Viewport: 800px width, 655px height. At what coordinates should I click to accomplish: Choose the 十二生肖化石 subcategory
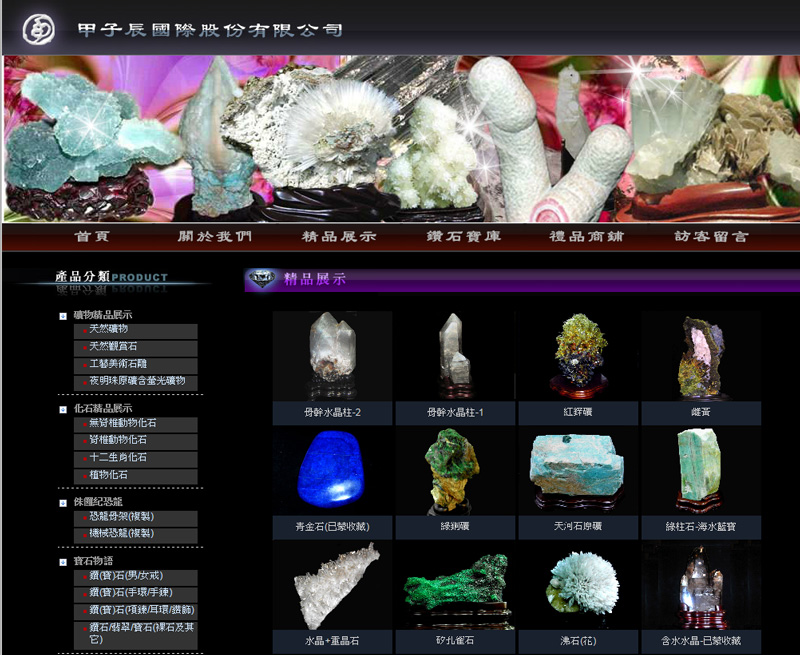click(118, 457)
